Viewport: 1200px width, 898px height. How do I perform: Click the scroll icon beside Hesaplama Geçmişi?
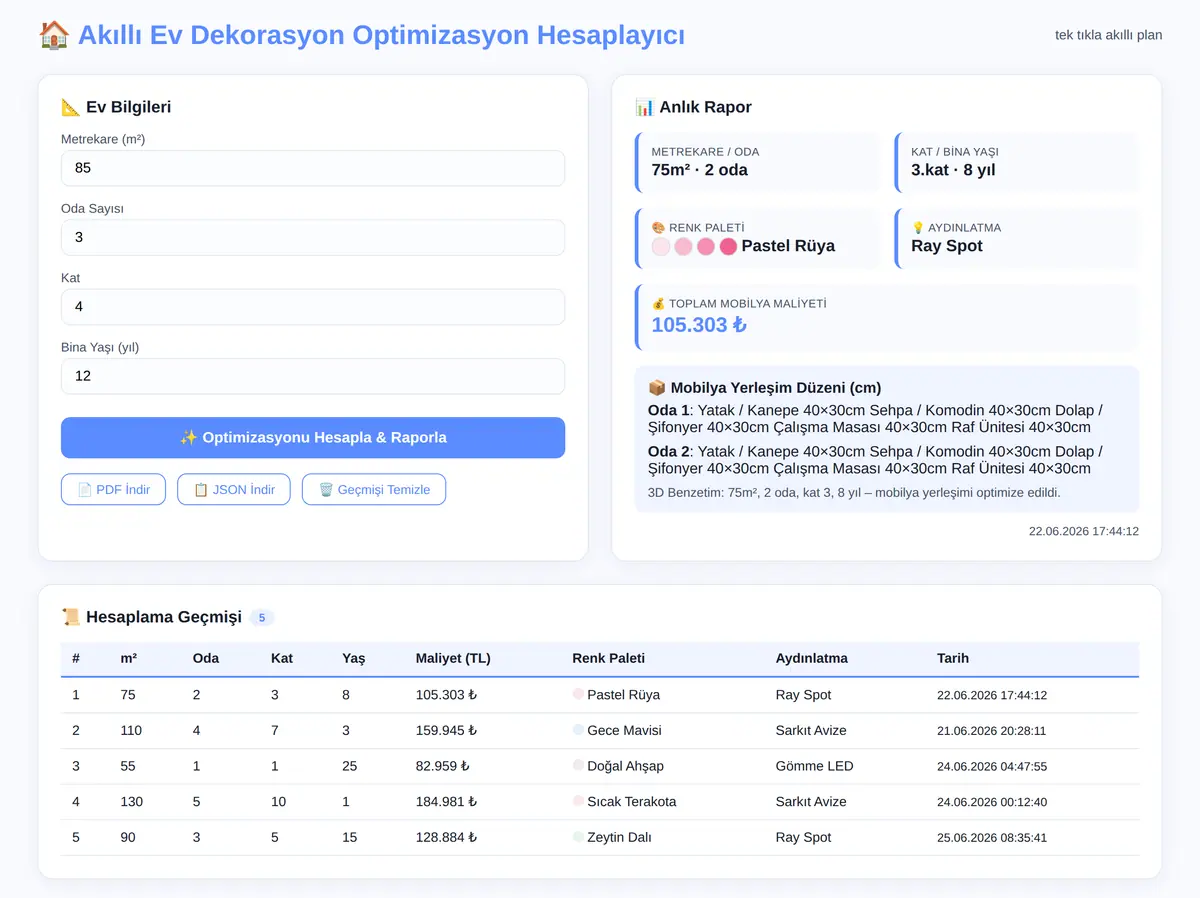(x=71, y=617)
